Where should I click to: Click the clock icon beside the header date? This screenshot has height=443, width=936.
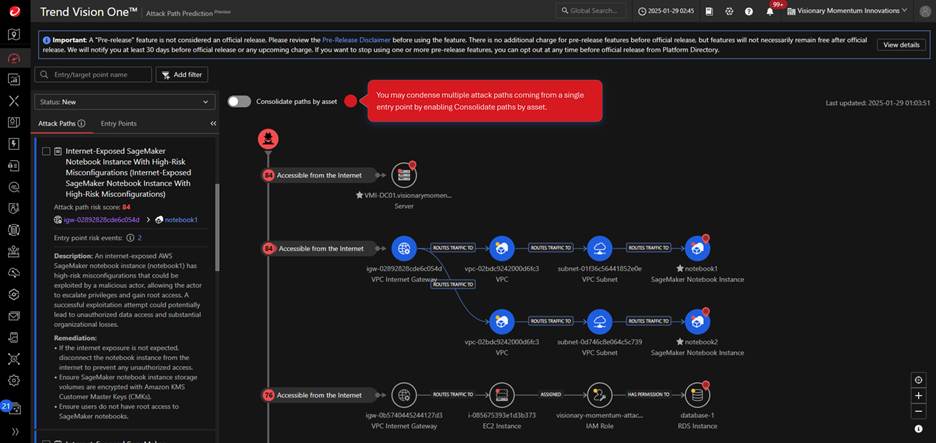(642, 11)
